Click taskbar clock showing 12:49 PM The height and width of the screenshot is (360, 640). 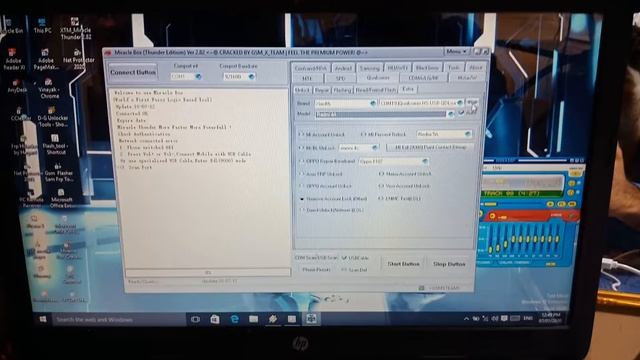coord(551,318)
